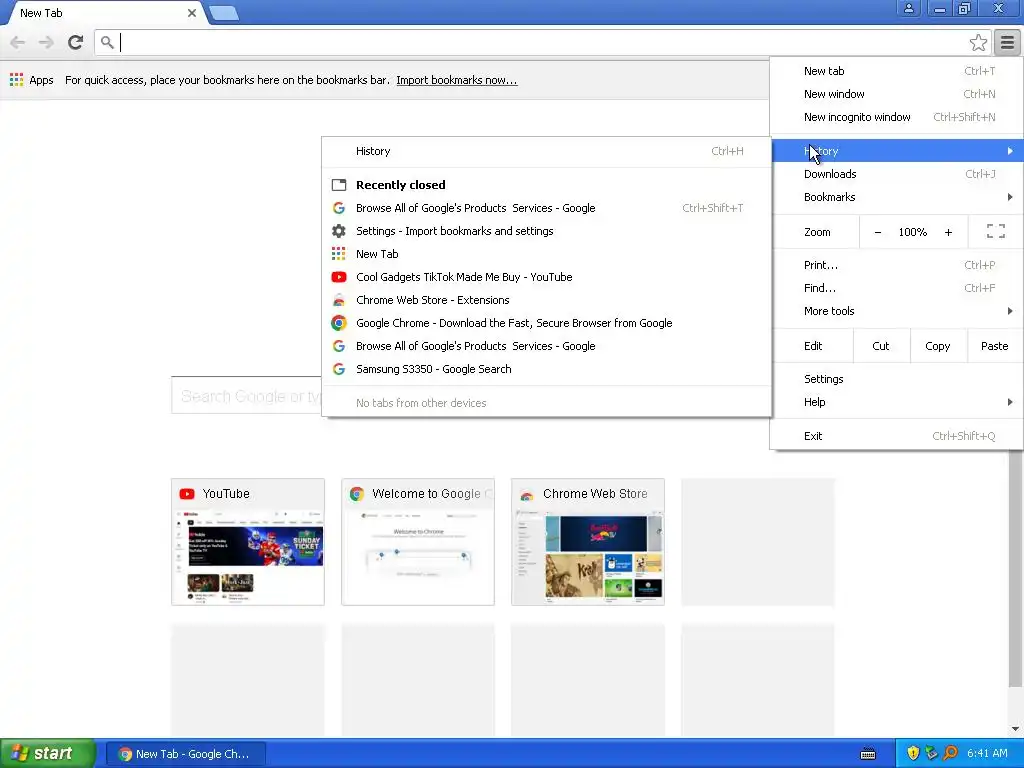Reopen Settings - Import bookmarks and settings

click(547, 231)
